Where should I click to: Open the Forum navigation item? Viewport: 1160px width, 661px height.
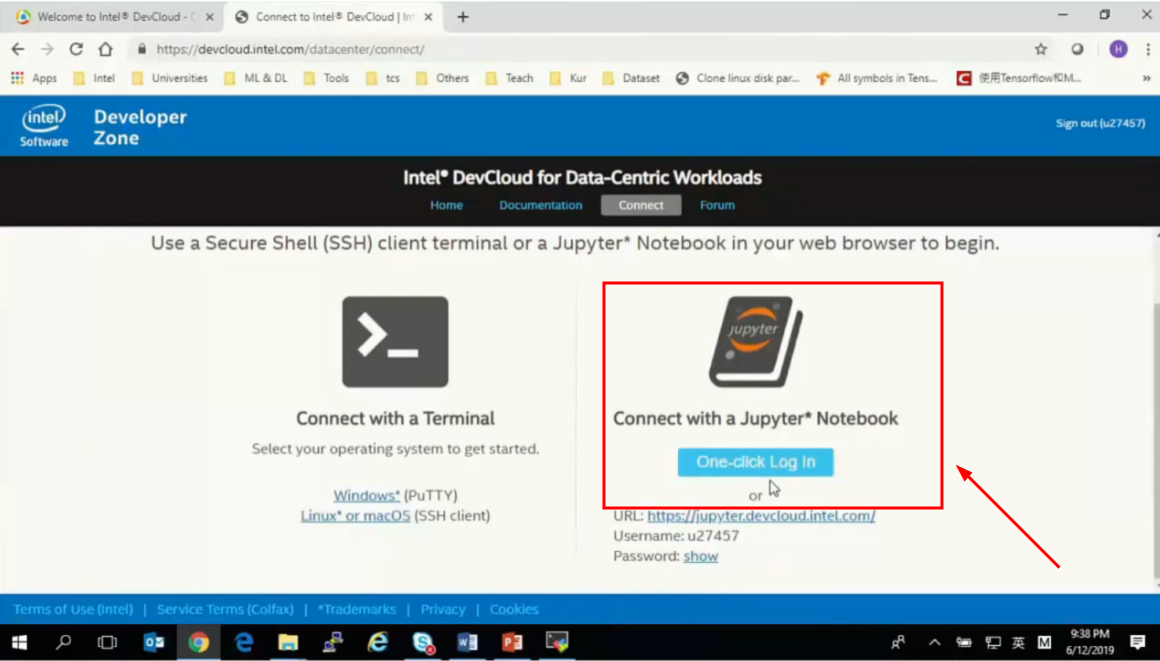(x=717, y=205)
